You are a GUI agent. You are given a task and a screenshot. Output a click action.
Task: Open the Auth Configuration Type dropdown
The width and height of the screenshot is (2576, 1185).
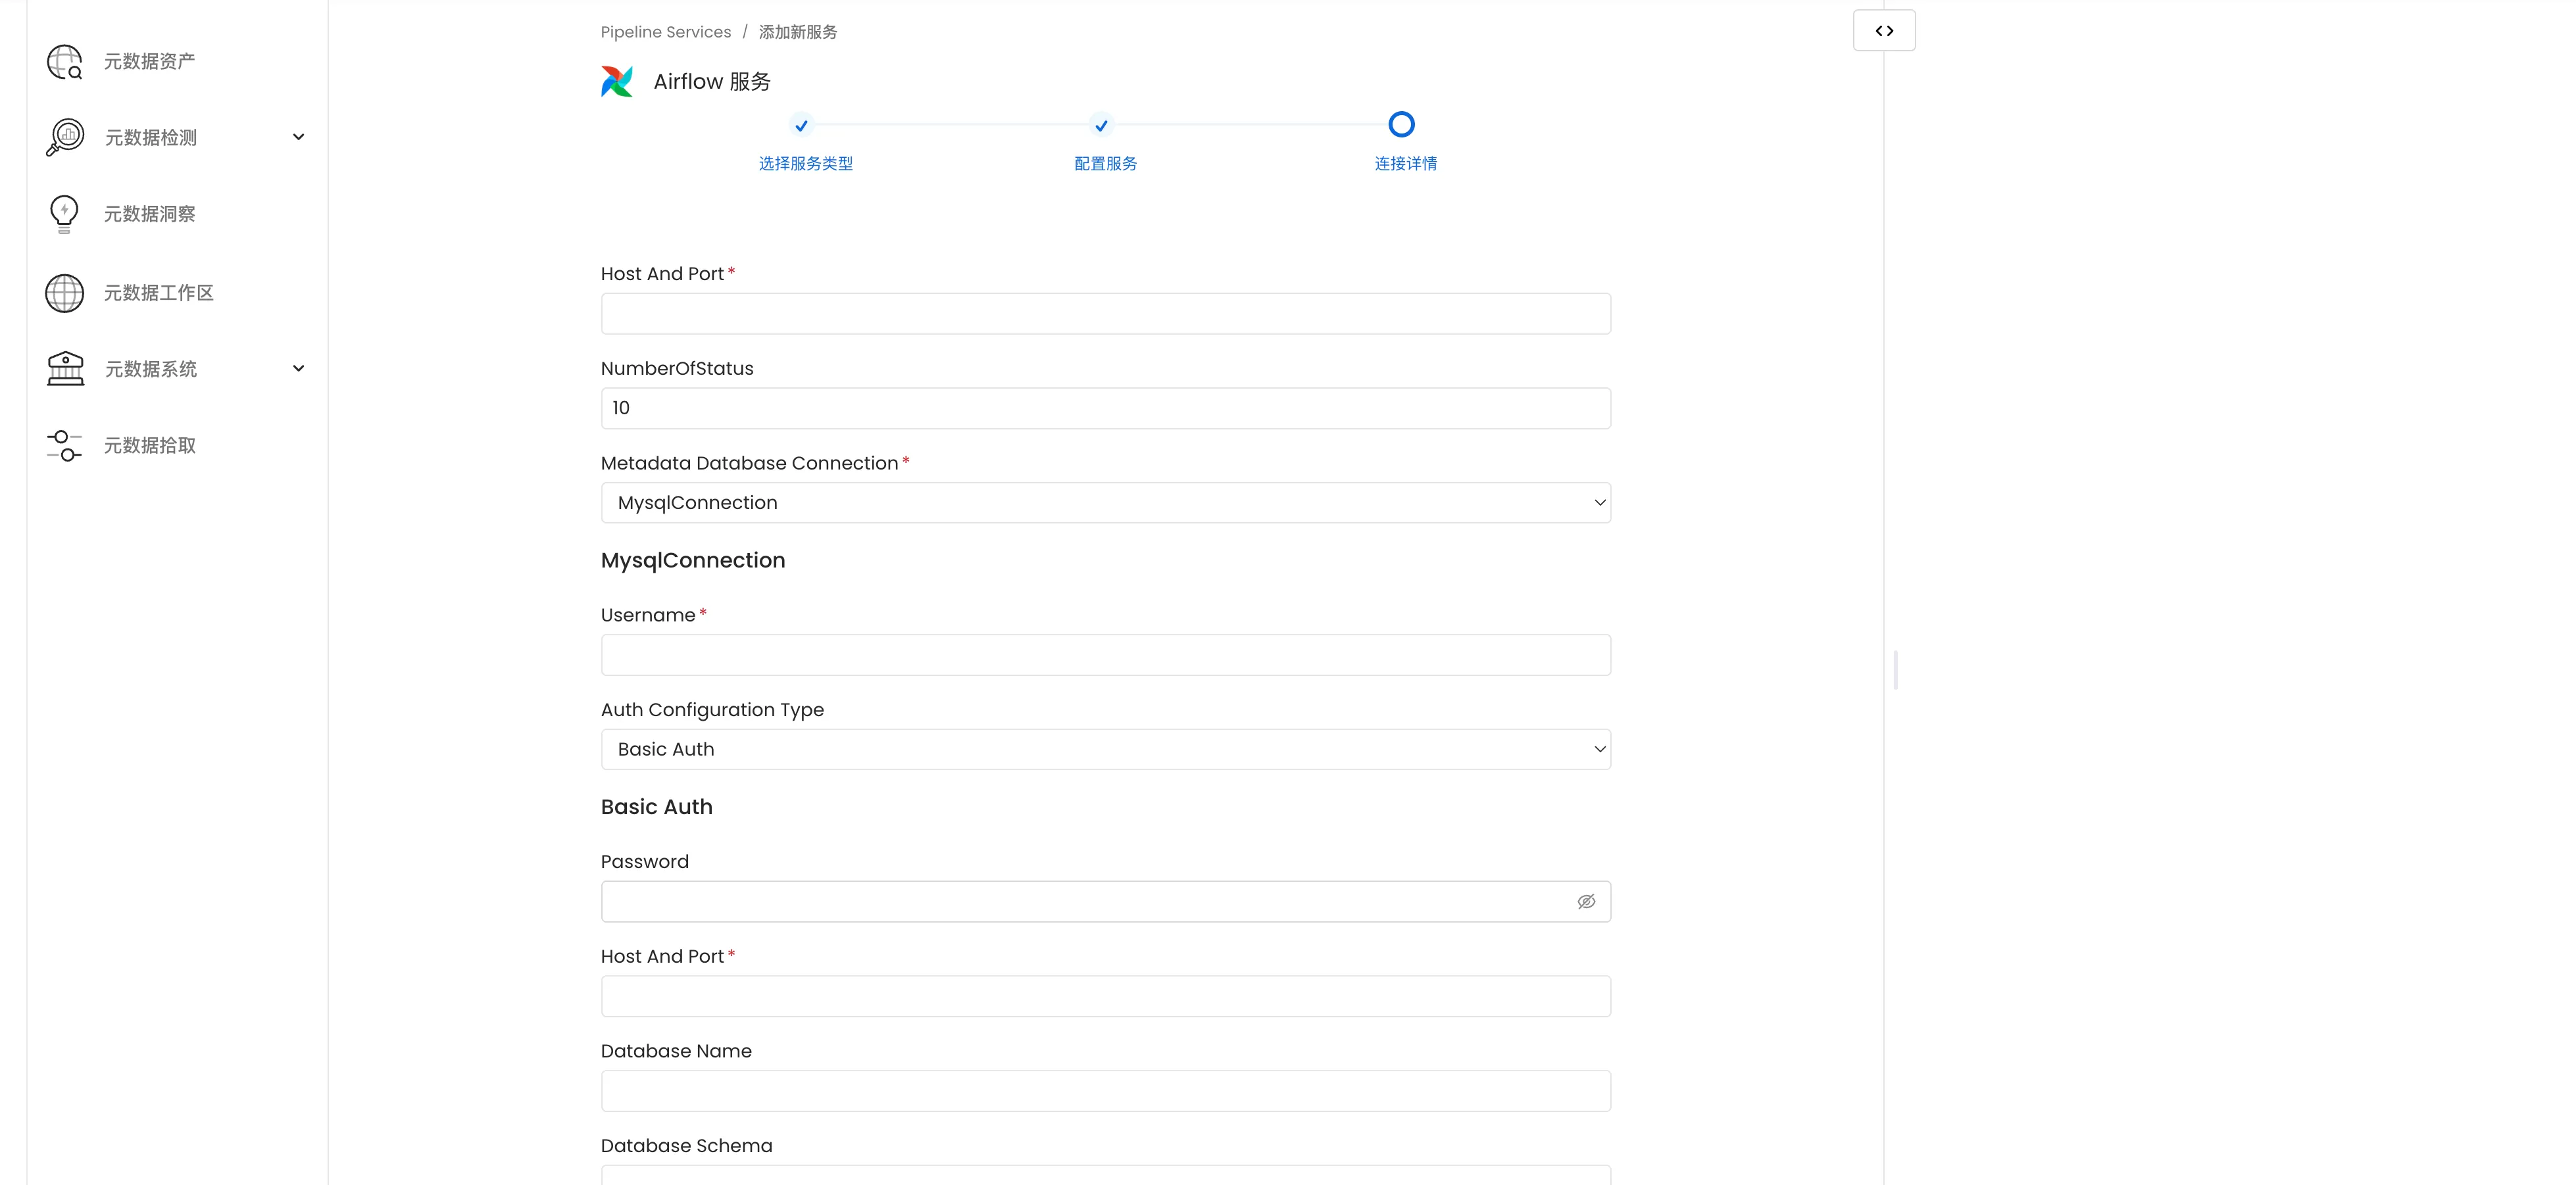(1105, 750)
